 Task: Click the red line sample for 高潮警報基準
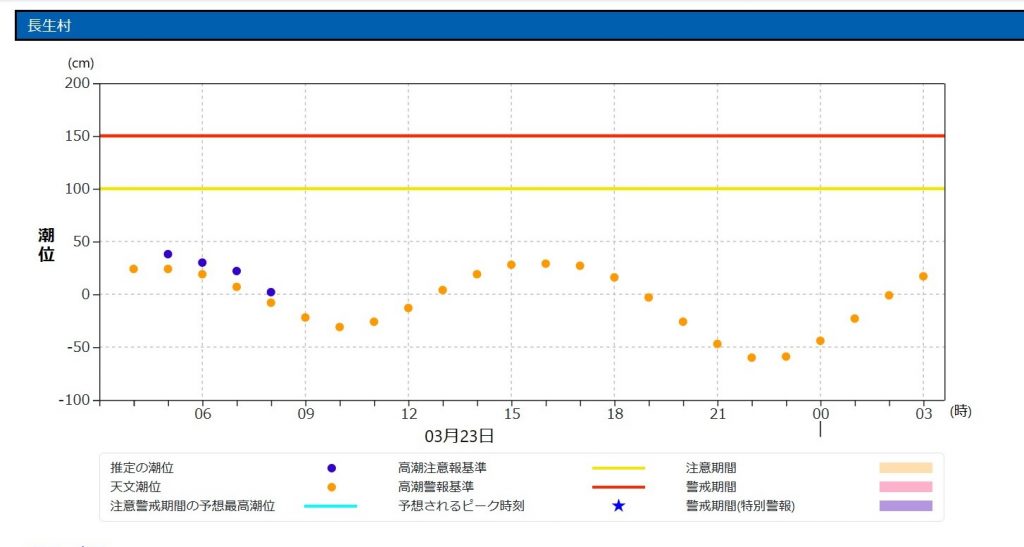pos(618,487)
